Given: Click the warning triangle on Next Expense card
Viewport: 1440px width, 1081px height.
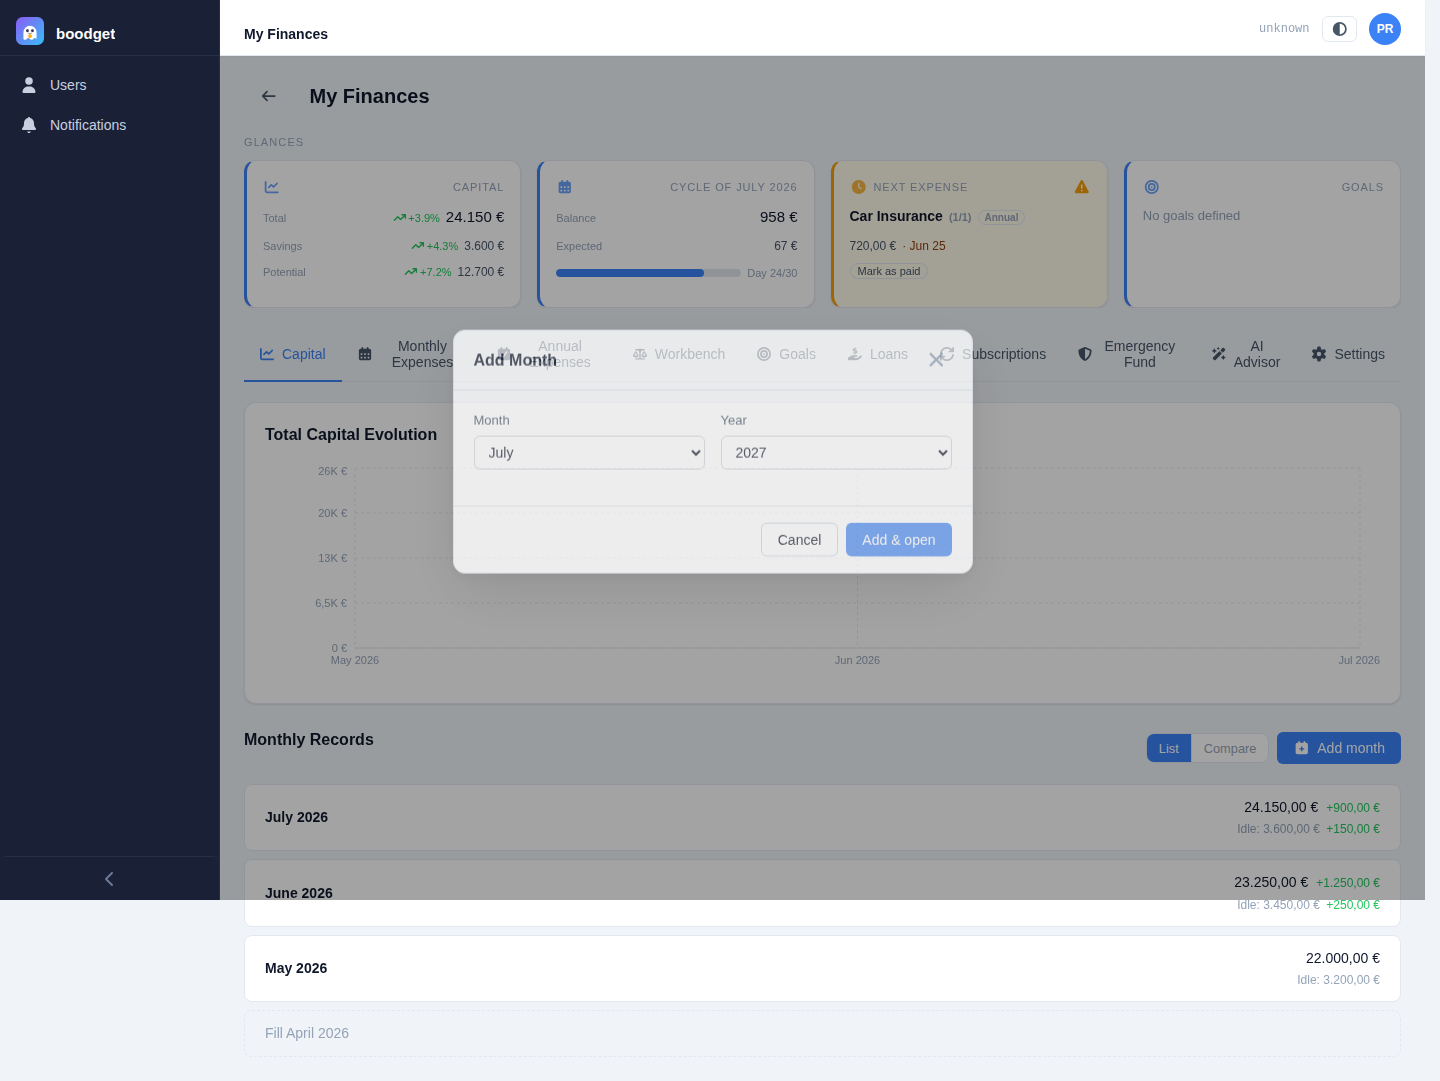Looking at the screenshot, I should click(x=1082, y=187).
